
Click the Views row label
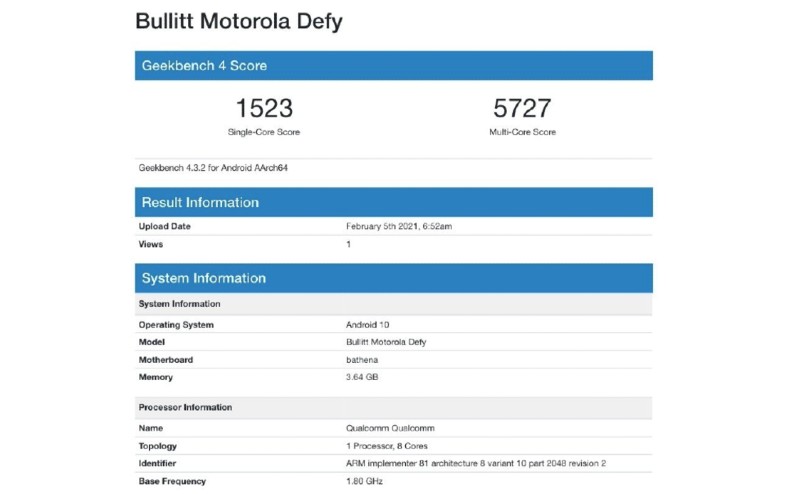[x=151, y=244]
